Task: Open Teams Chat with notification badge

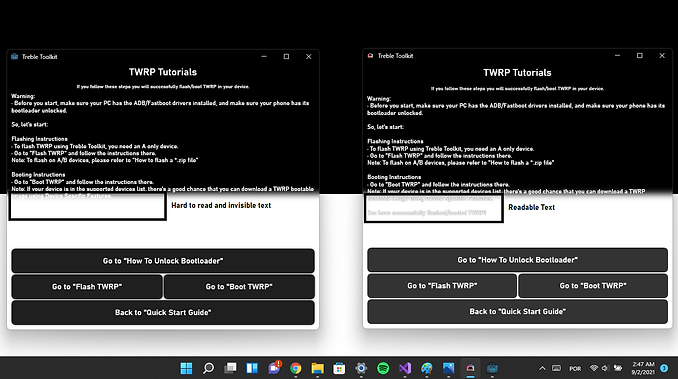Action: click(x=274, y=367)
